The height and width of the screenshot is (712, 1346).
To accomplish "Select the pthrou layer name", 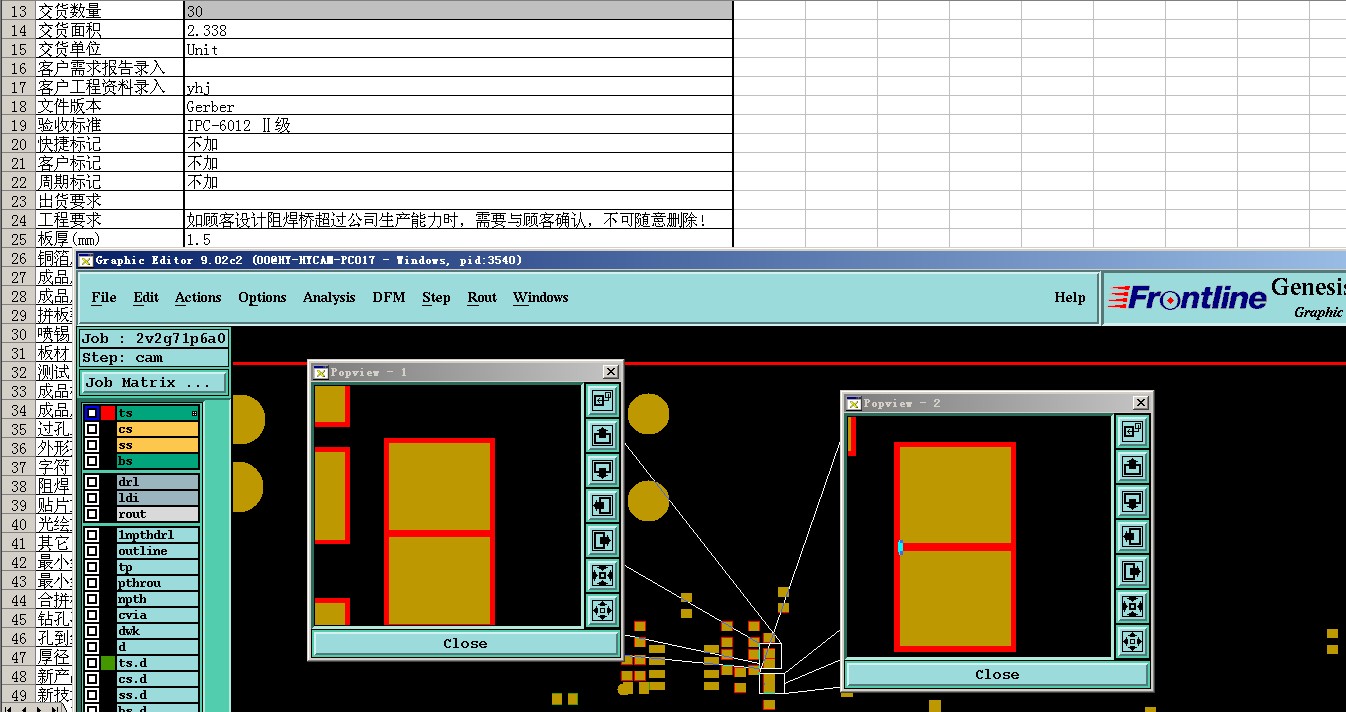I will coord(157,583).
